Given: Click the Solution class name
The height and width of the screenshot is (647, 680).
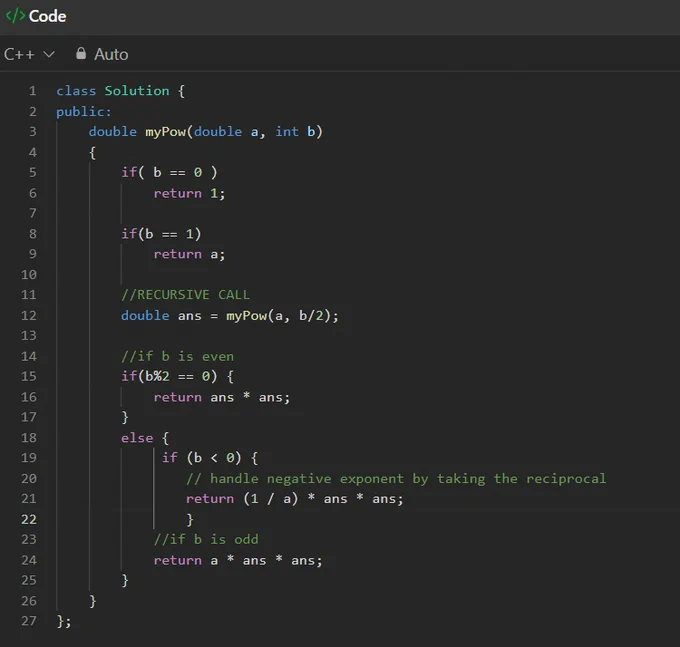Looking at the screenshot, I should [137, 91].
